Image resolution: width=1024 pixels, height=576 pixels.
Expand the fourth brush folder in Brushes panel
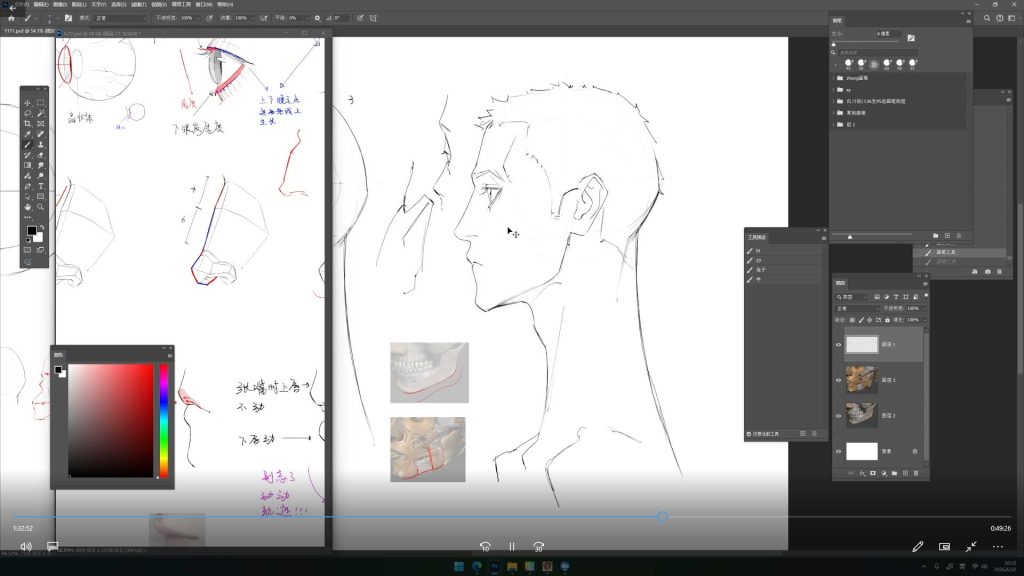(x=834, y=113)
